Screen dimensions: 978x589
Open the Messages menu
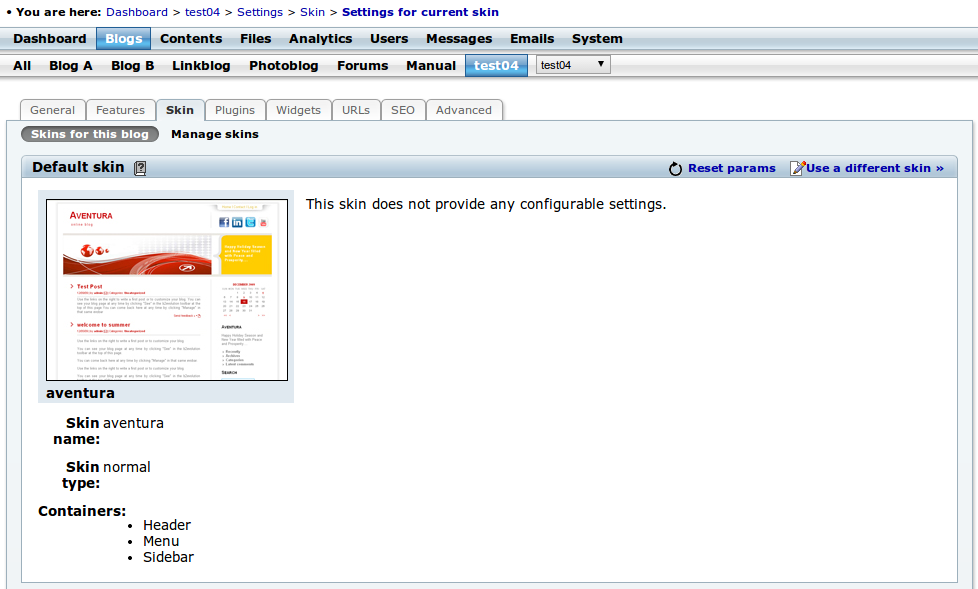(459, 39)
